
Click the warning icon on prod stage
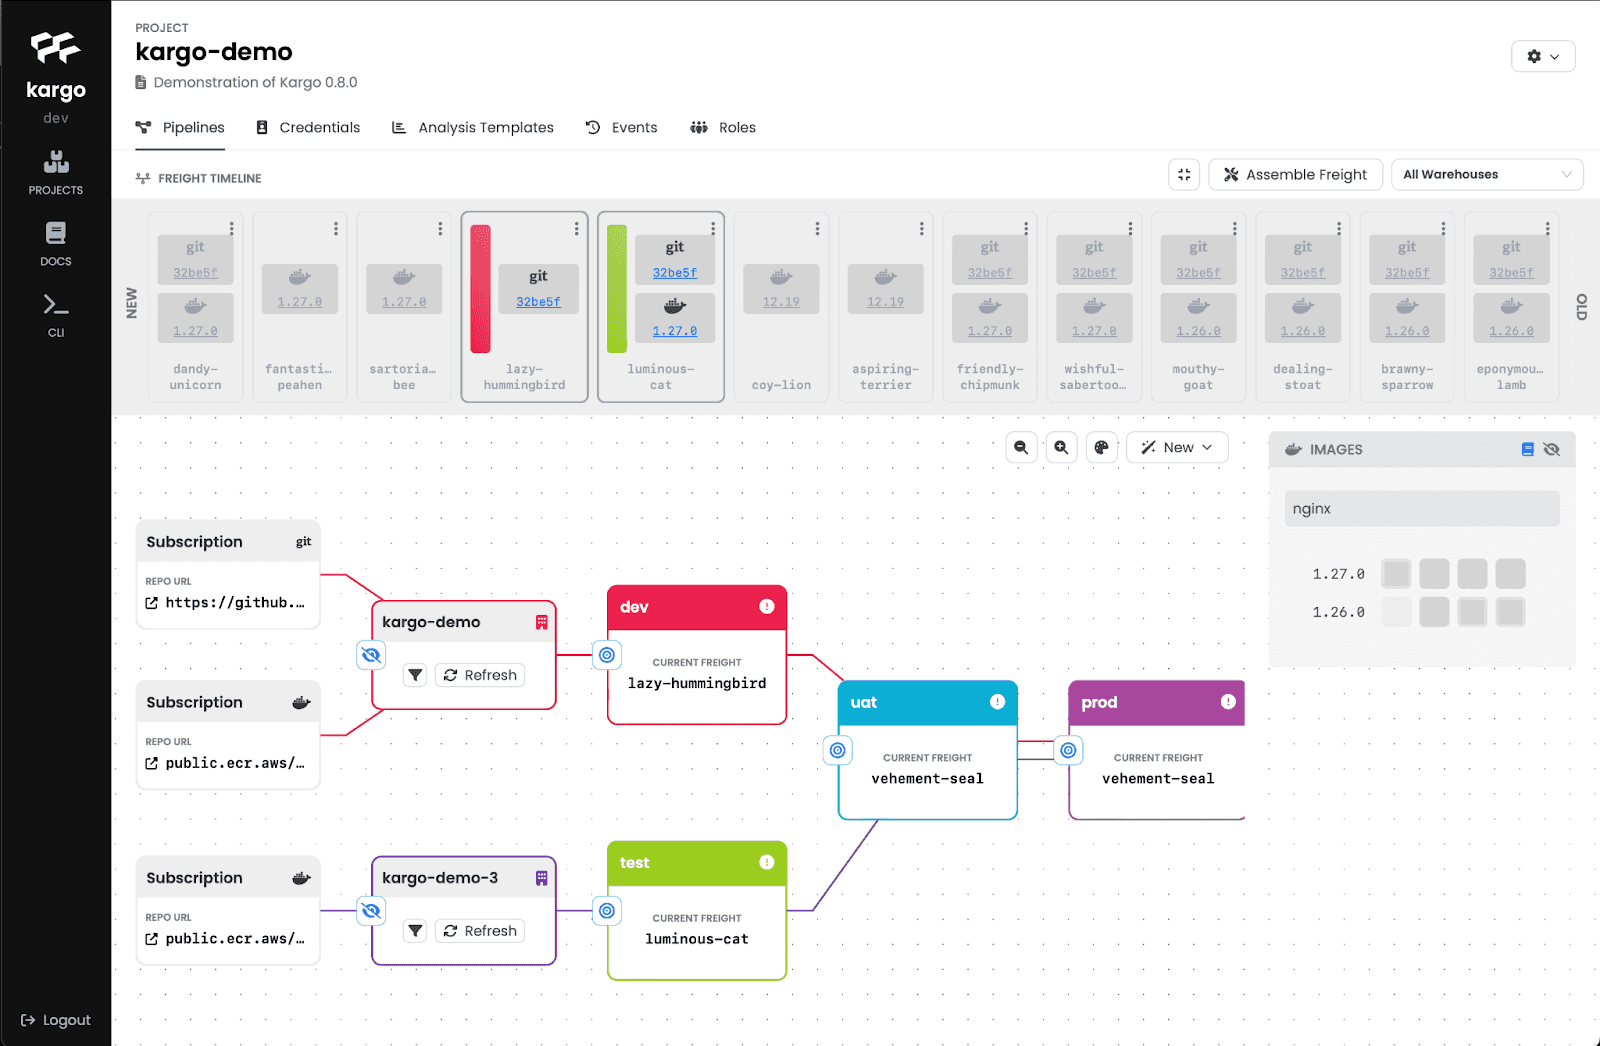click(1228, 702)
